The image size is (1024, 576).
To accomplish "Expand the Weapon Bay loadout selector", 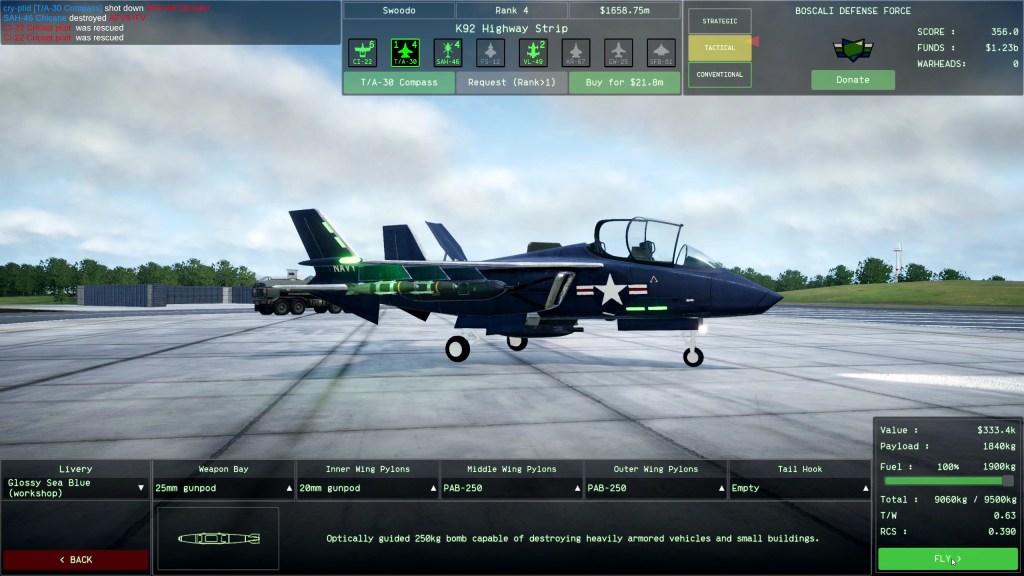I will coord(223,488).
